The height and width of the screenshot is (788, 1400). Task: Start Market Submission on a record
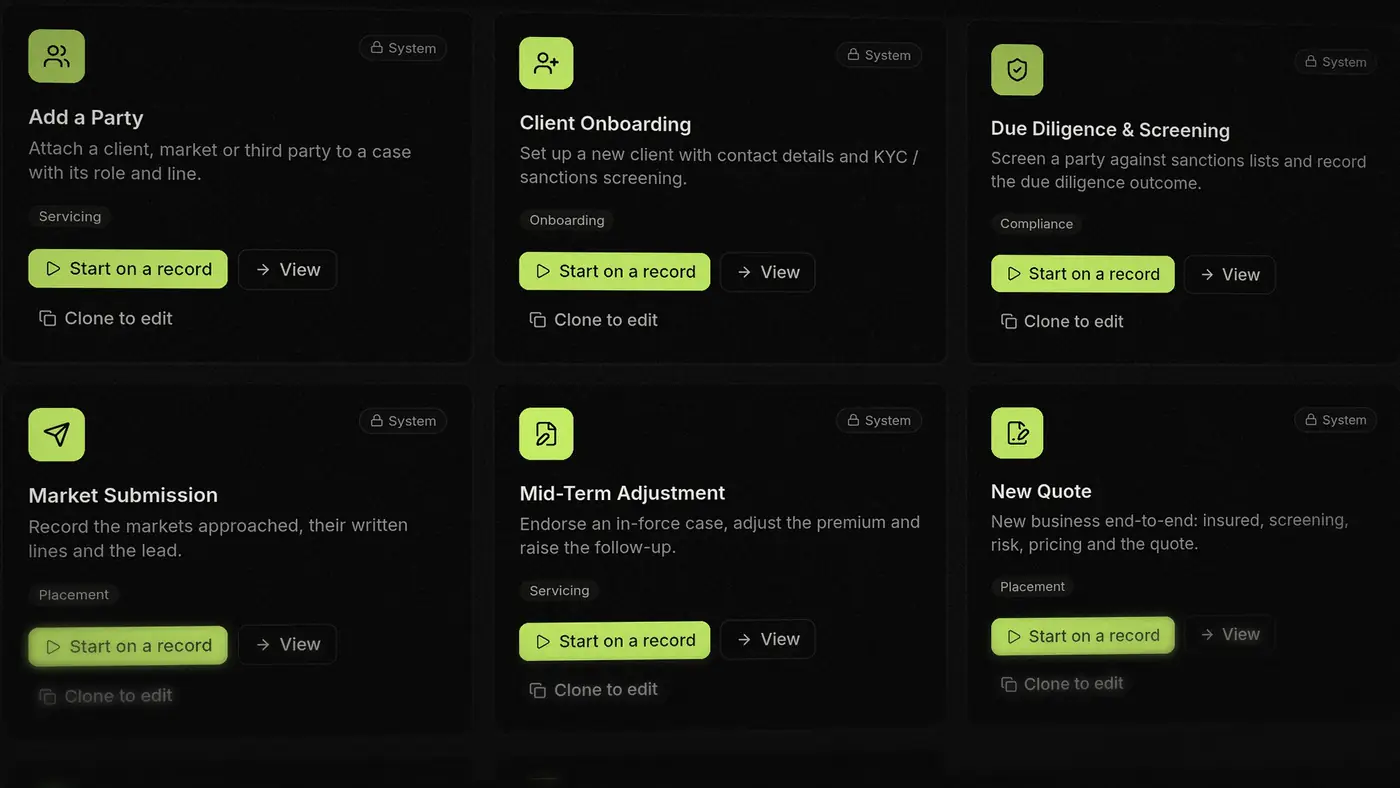tap(128, 646)
